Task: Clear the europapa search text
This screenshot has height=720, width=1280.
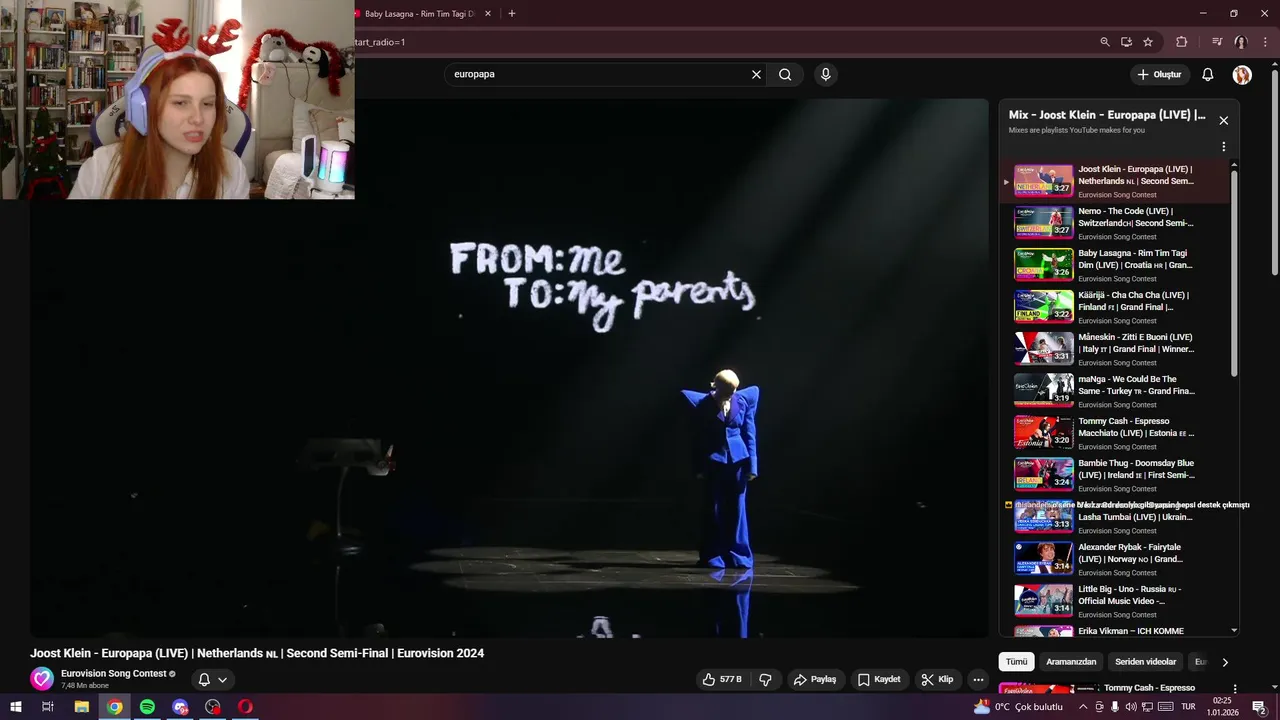Action: click(756, 74)
